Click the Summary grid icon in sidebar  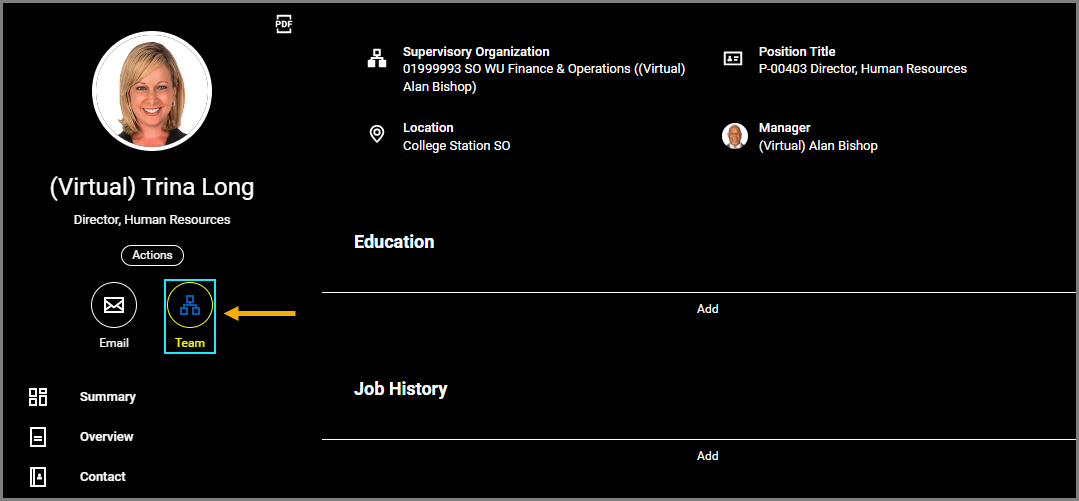point(38,397)
